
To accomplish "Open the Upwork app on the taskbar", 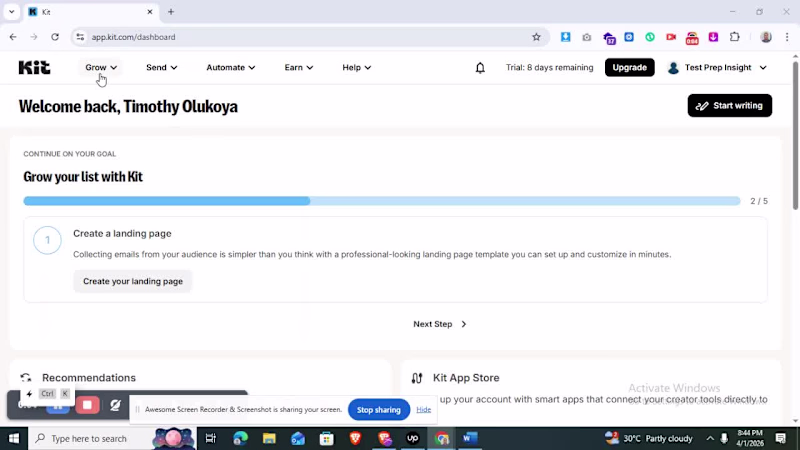I will tap(413, 438).
